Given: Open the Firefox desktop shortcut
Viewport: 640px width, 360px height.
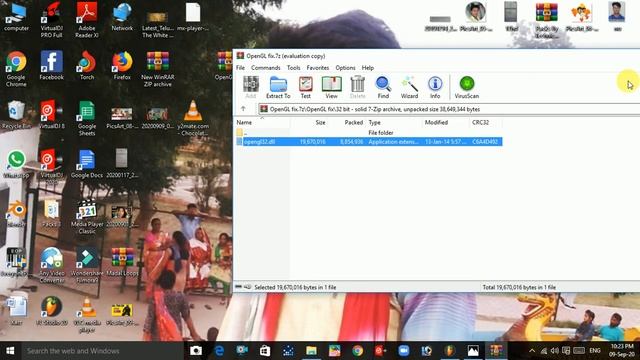Looking at the screenshot, I should tap(122, 65).
